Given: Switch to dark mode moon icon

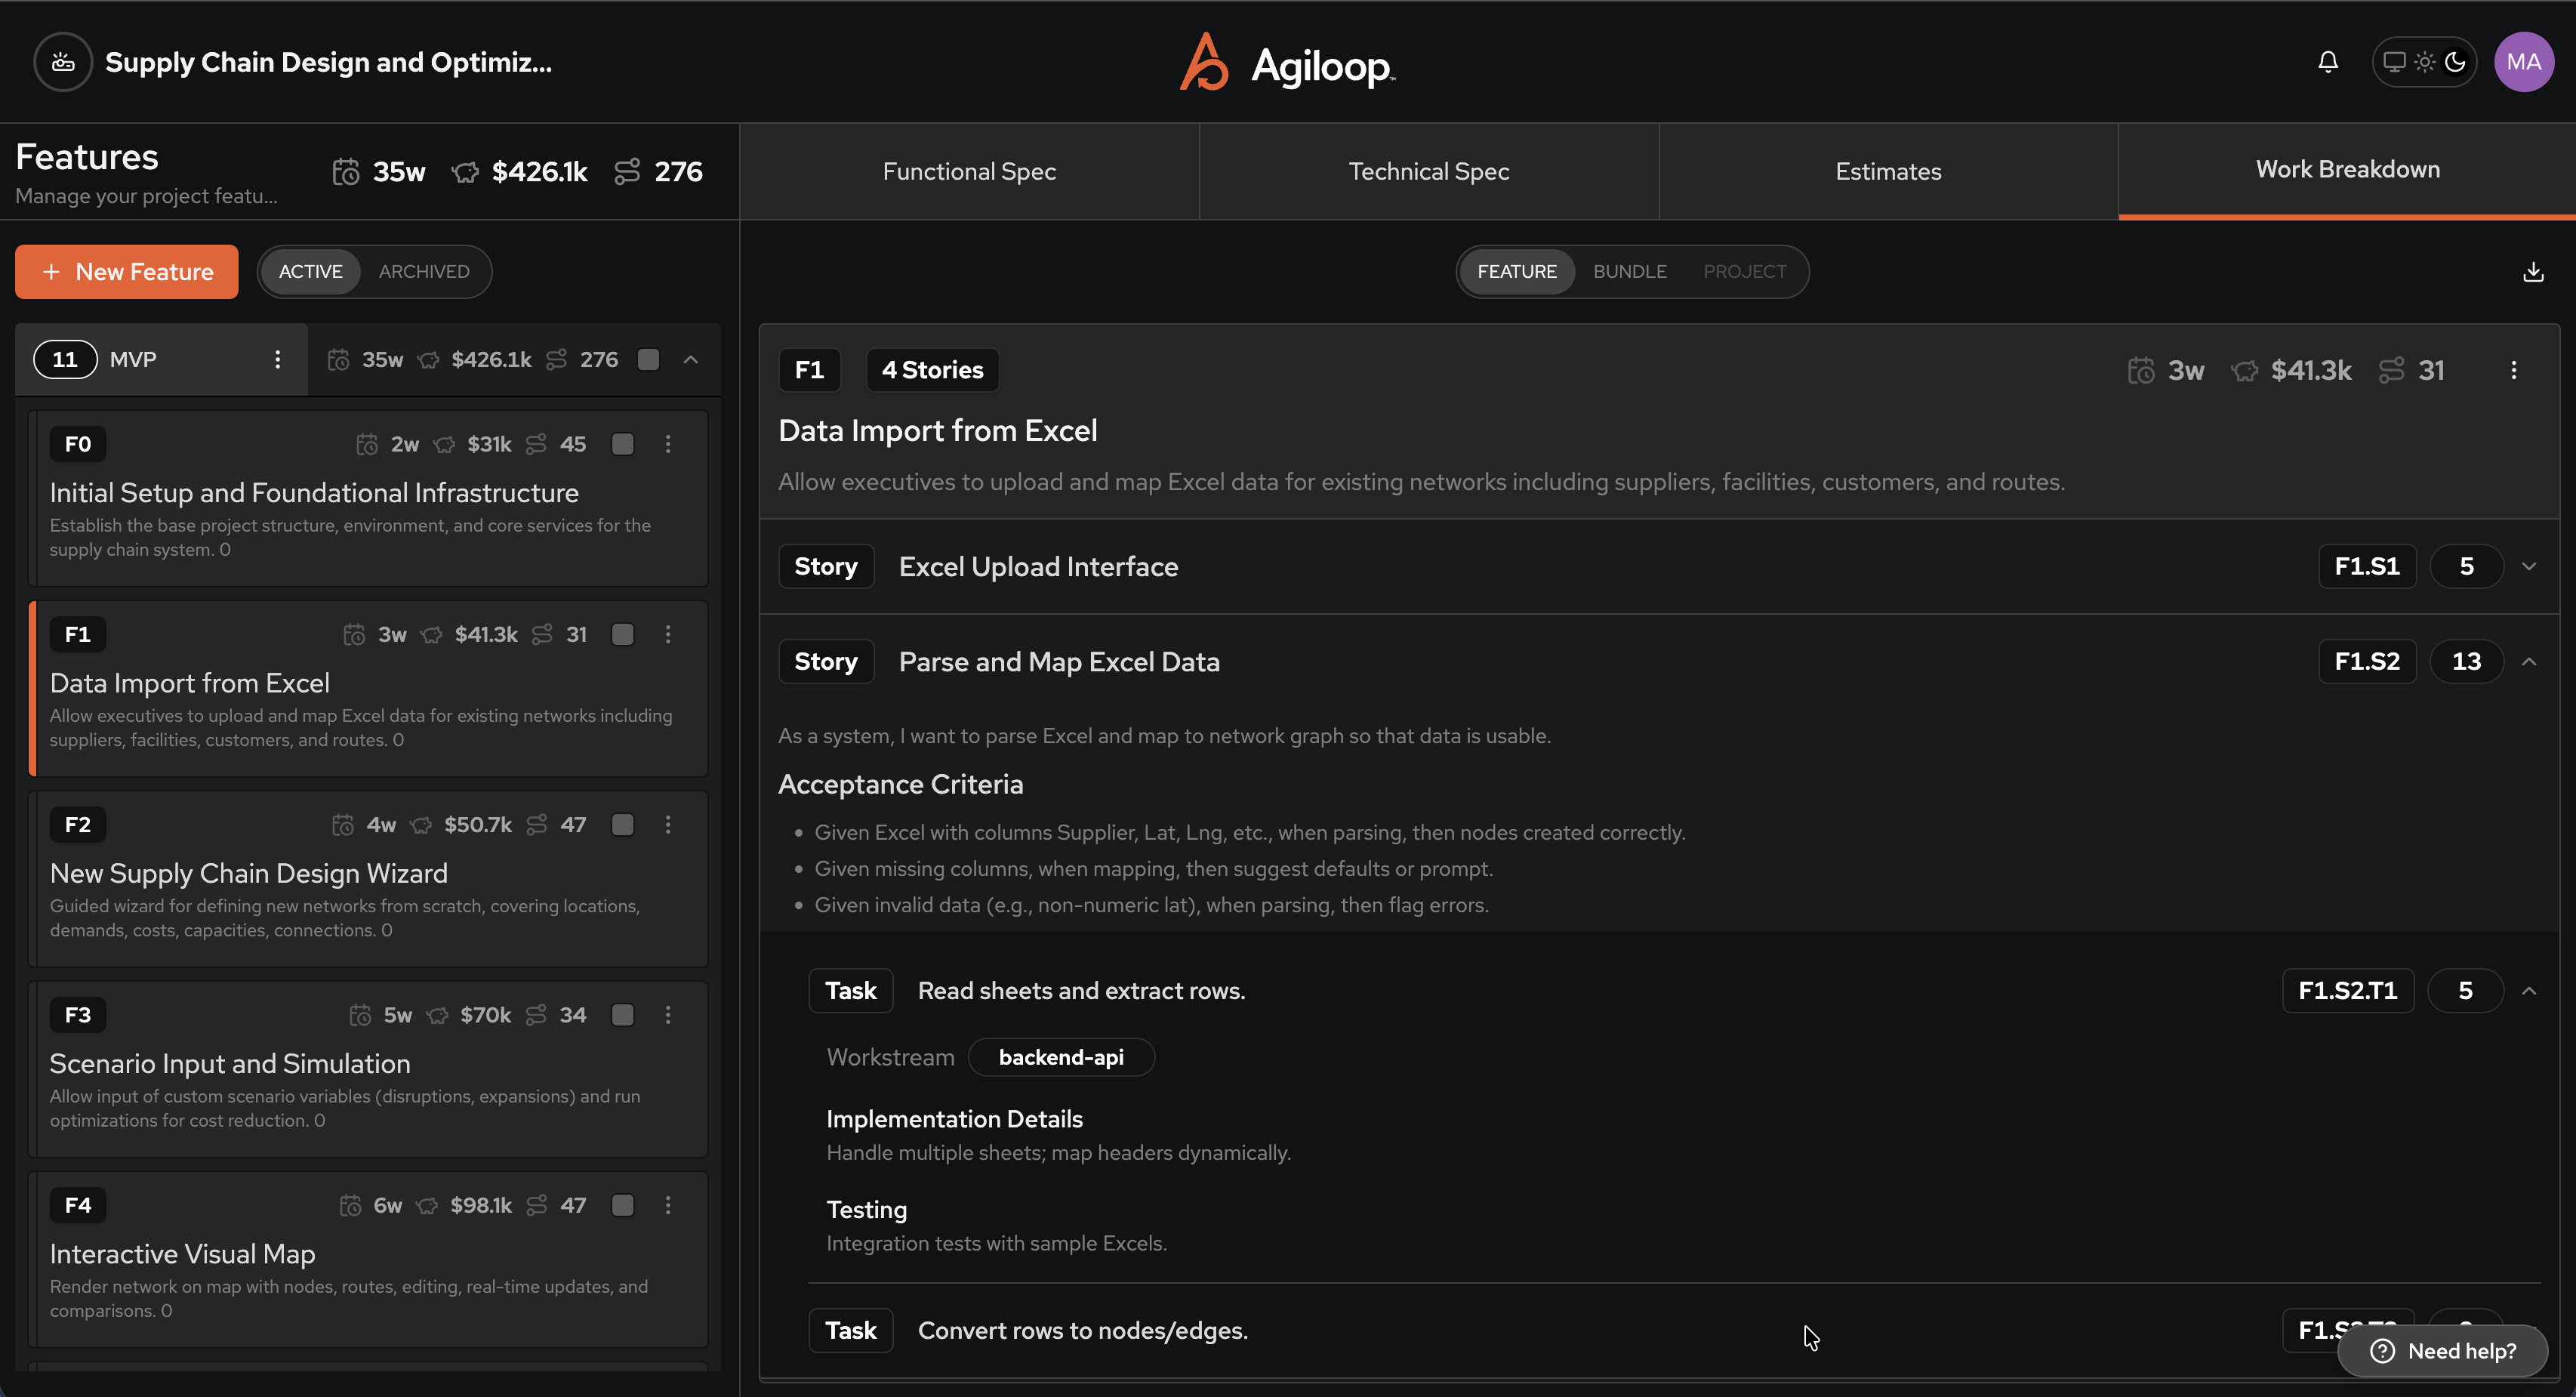Looking at the screenshot, I should 2455,62.
